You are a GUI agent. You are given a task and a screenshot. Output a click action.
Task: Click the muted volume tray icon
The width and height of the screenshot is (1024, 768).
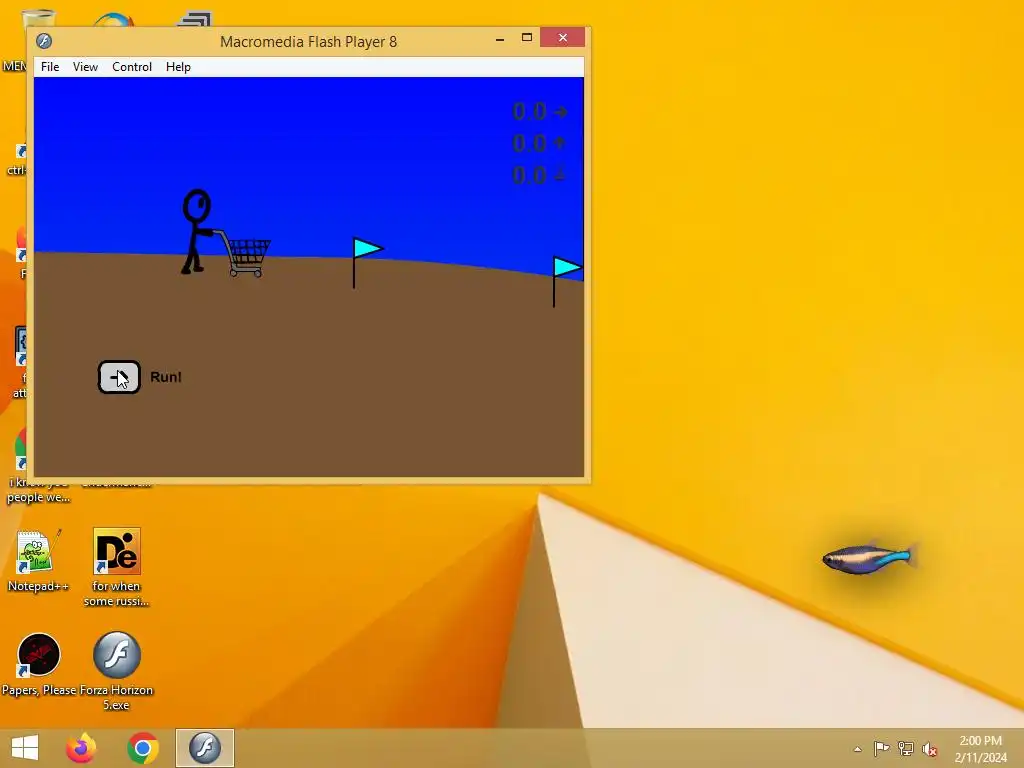point(930,749)
